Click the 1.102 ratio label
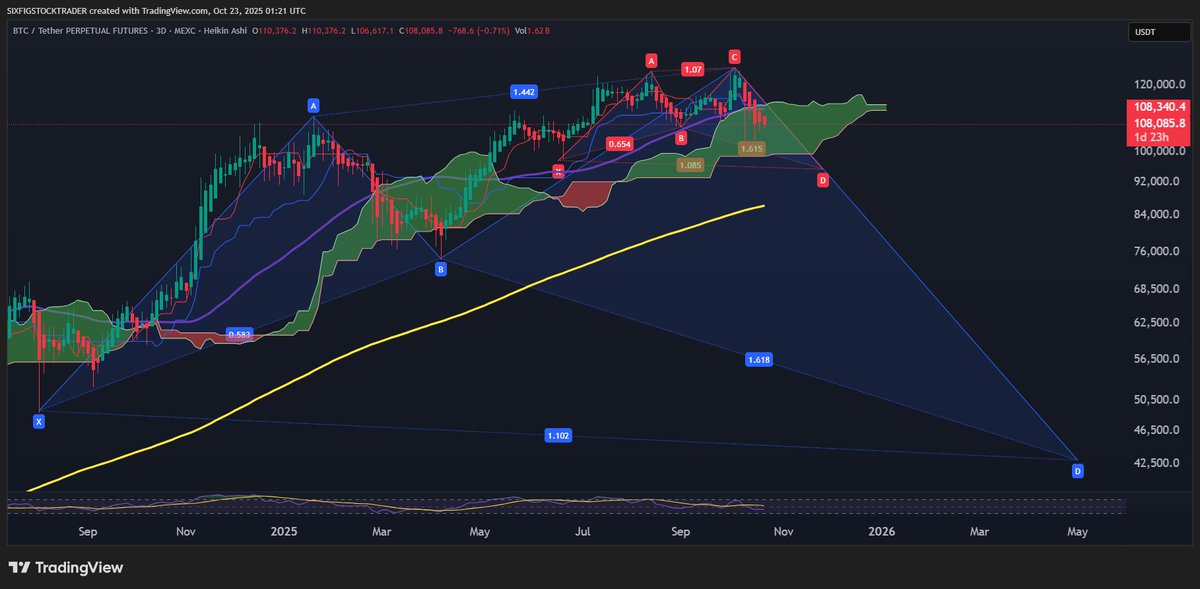 [x=559, y=435]
